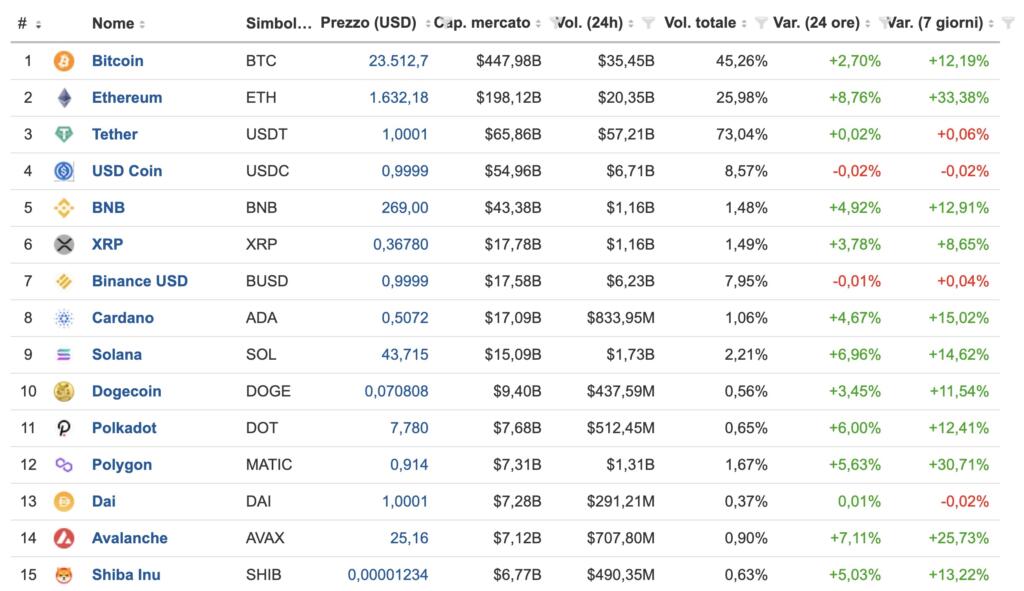The image size is (1024, 591).
Task: Open the Cardano link
Action: coord(123,318)
